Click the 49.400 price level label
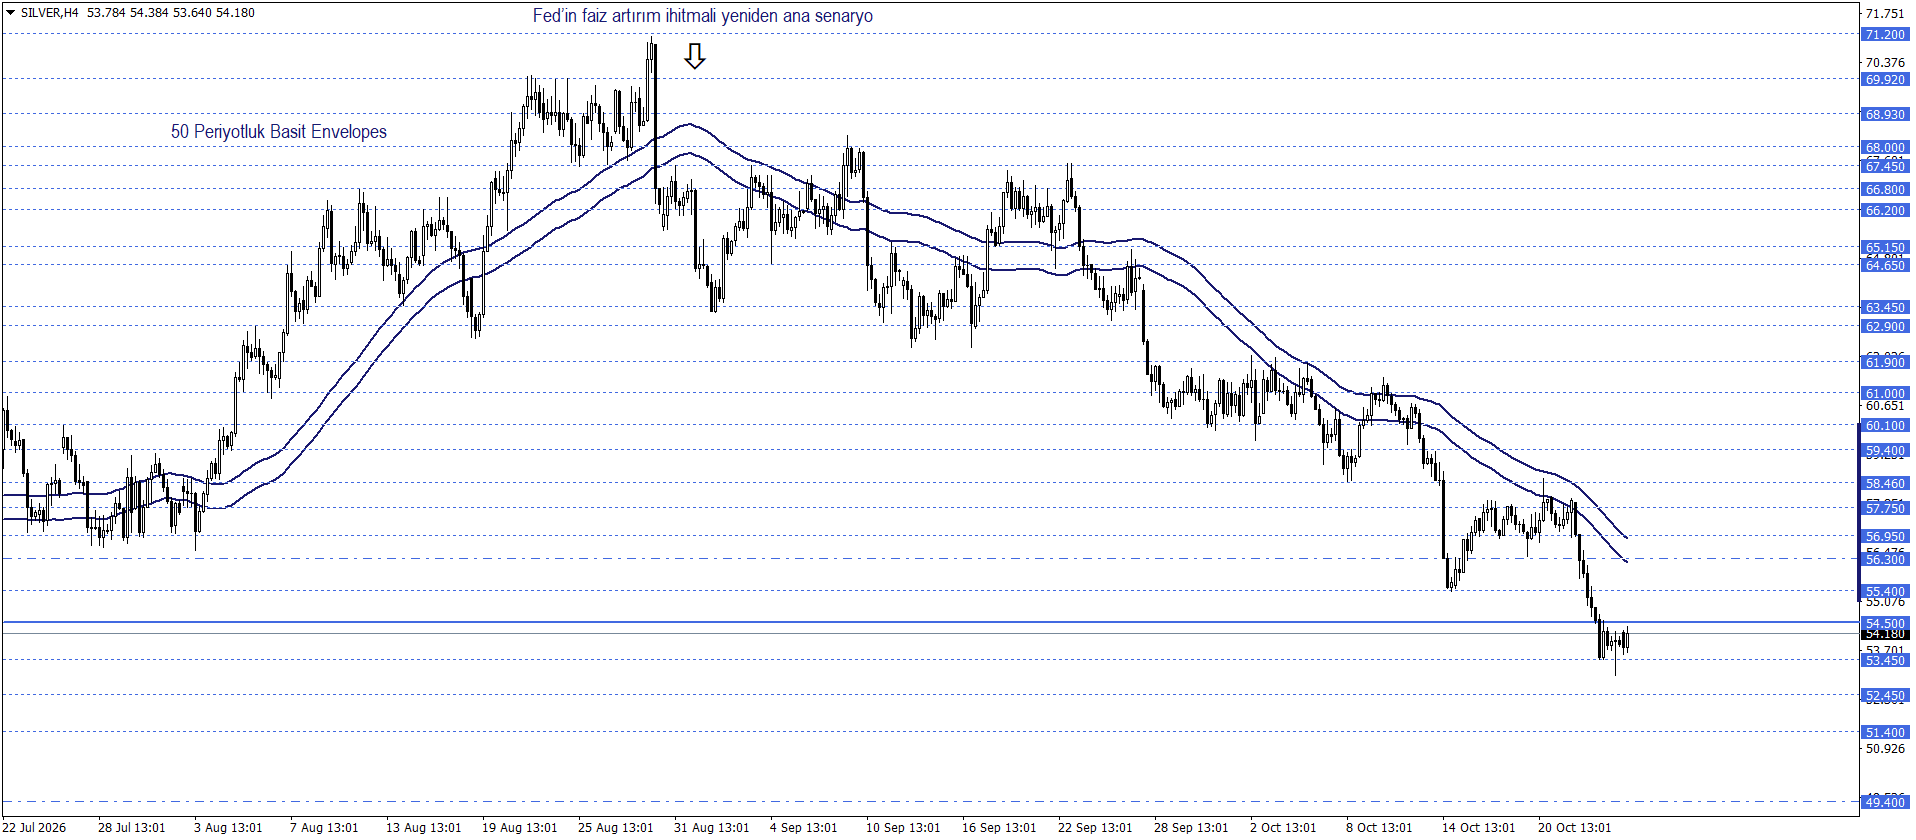The height and width of the screenshot is (840, 1916). click(x=1885, y=803)
